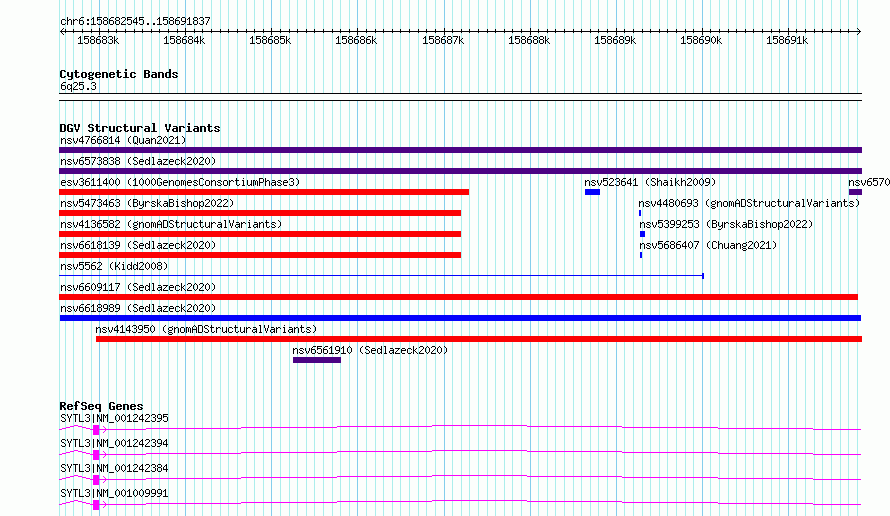Screen dimensions: 890x516
Task: Click the nsv4143950 (gnomADStructuralVariants) label
Action: click(x=206, y=329)
